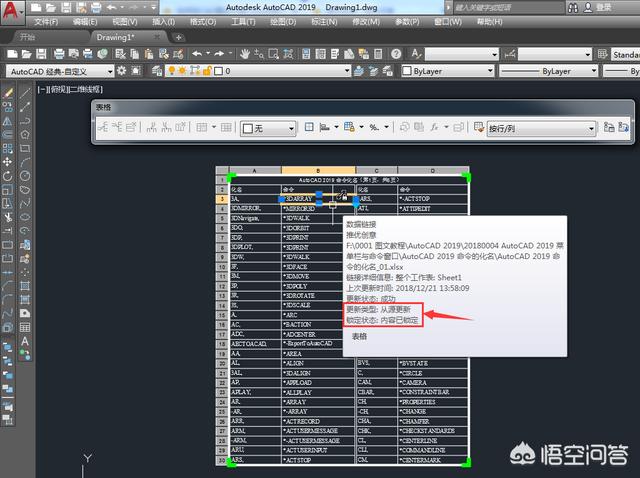Select table row header 10
This screenshot has width=640, height=478.
click(x=222, y=267)
